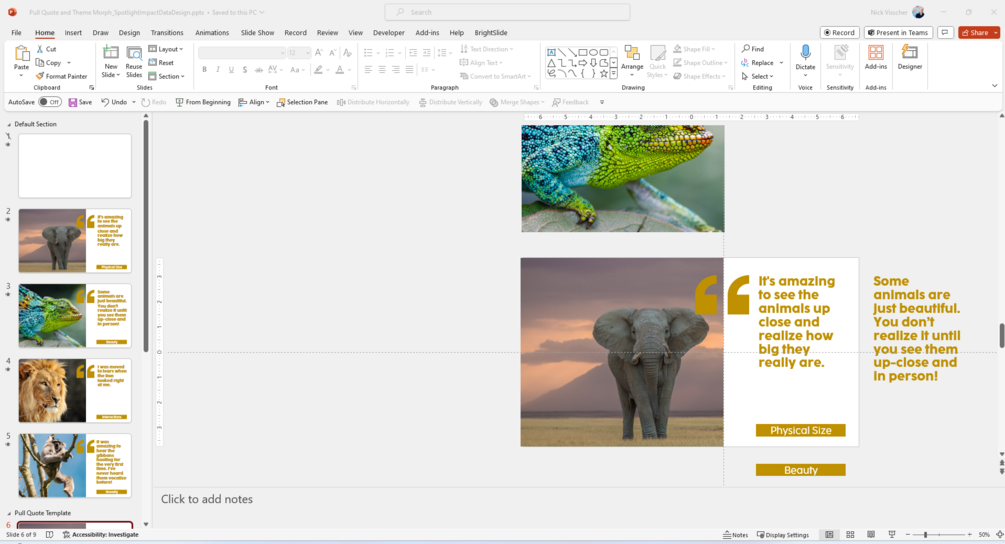Fit slide to current window
Viewport: 1005px width, 544px height.
[999, 534]
